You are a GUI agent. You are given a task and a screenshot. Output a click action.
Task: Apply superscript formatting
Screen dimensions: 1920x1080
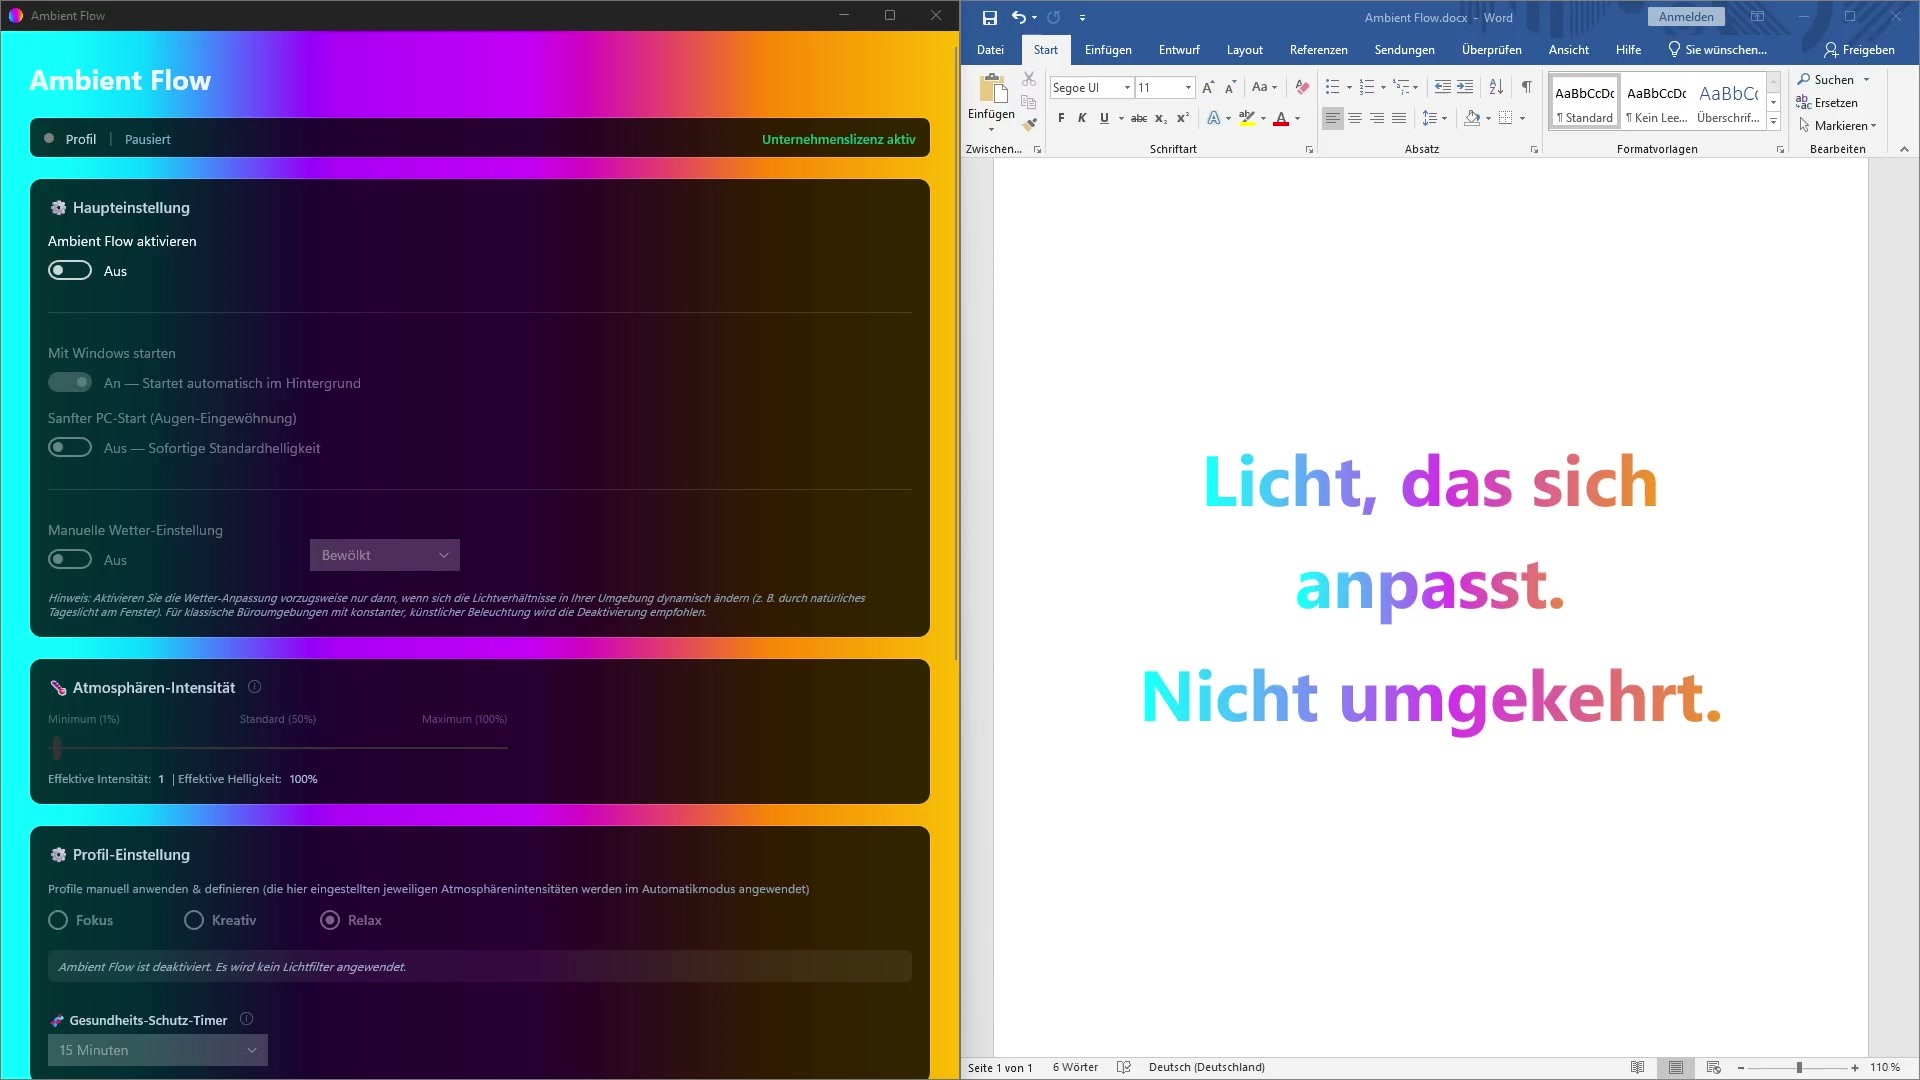pos(1183,118)
